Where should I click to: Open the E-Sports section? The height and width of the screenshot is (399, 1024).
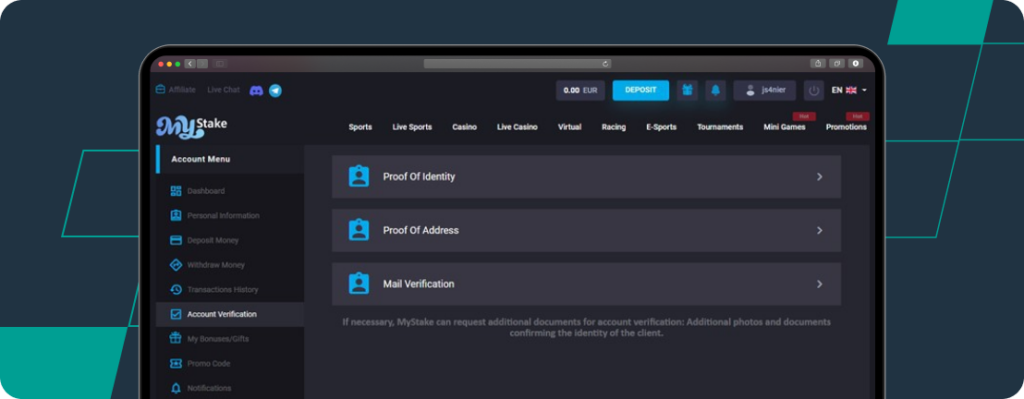[662, 127]
